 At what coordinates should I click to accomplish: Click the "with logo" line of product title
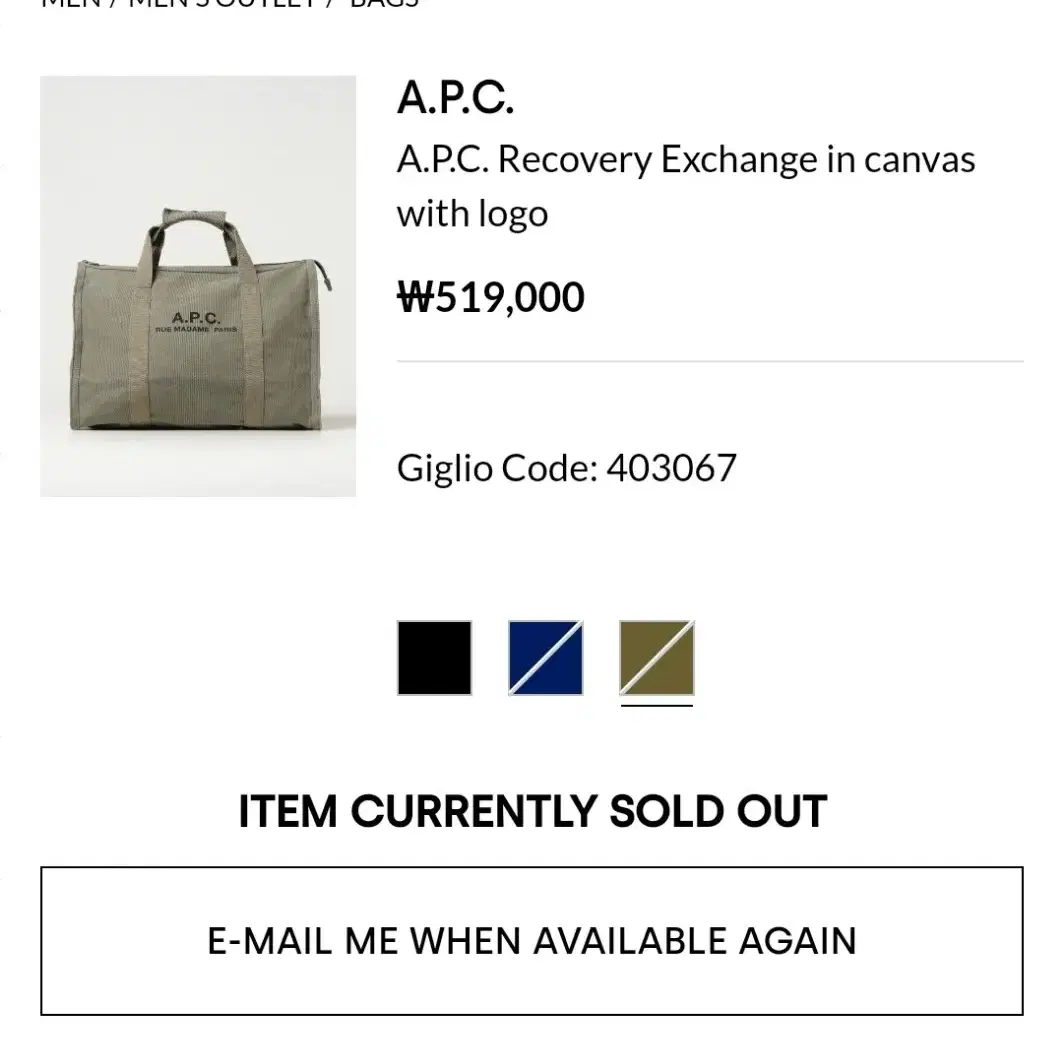point(473,214)
